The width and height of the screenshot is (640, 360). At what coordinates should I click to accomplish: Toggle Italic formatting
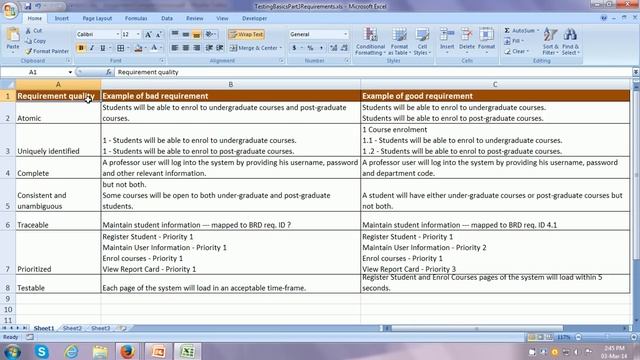[x=92, y=48]
